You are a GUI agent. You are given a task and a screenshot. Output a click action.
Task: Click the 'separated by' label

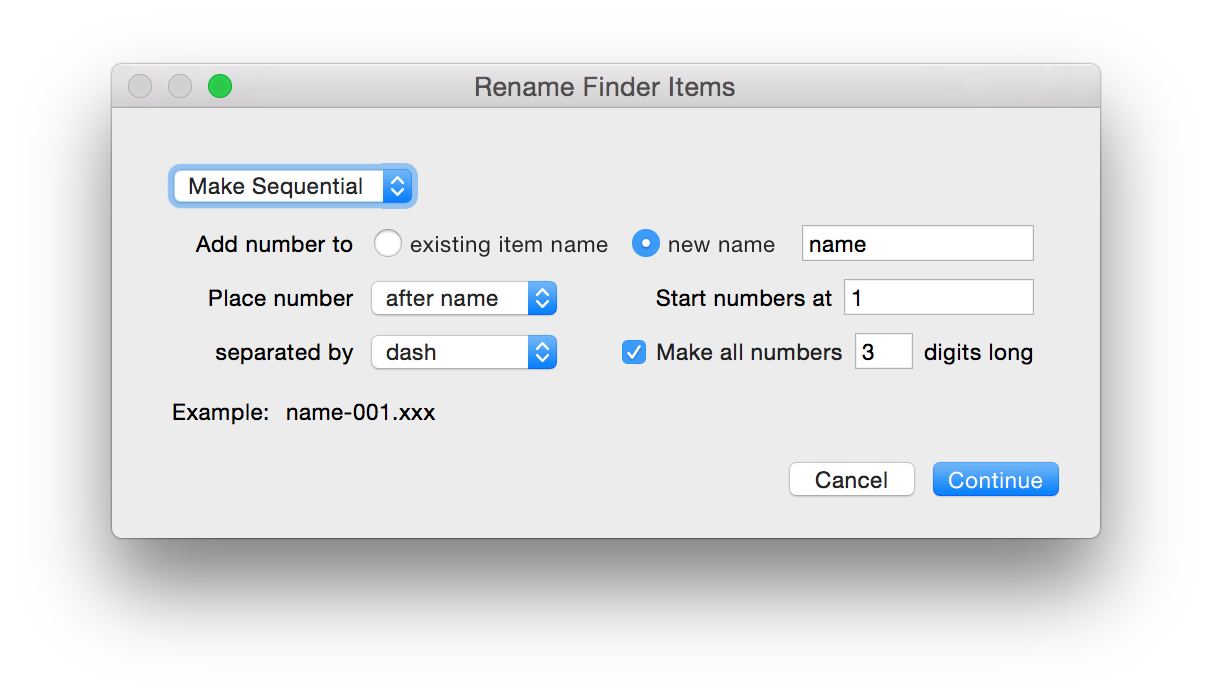pos(284,352)
